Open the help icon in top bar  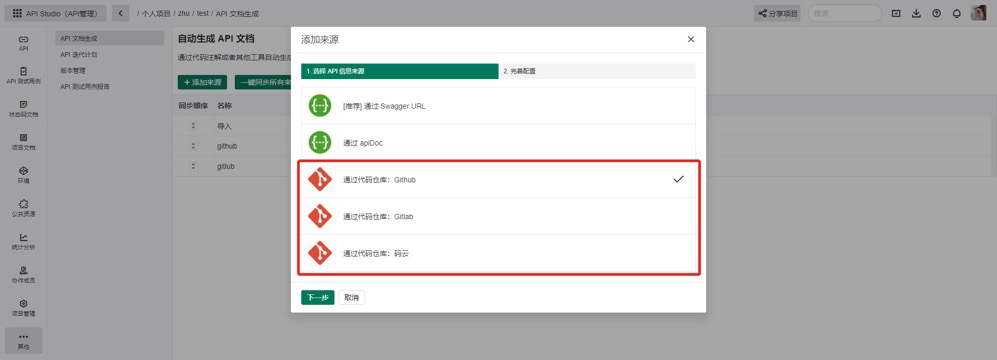pos(936,13)
